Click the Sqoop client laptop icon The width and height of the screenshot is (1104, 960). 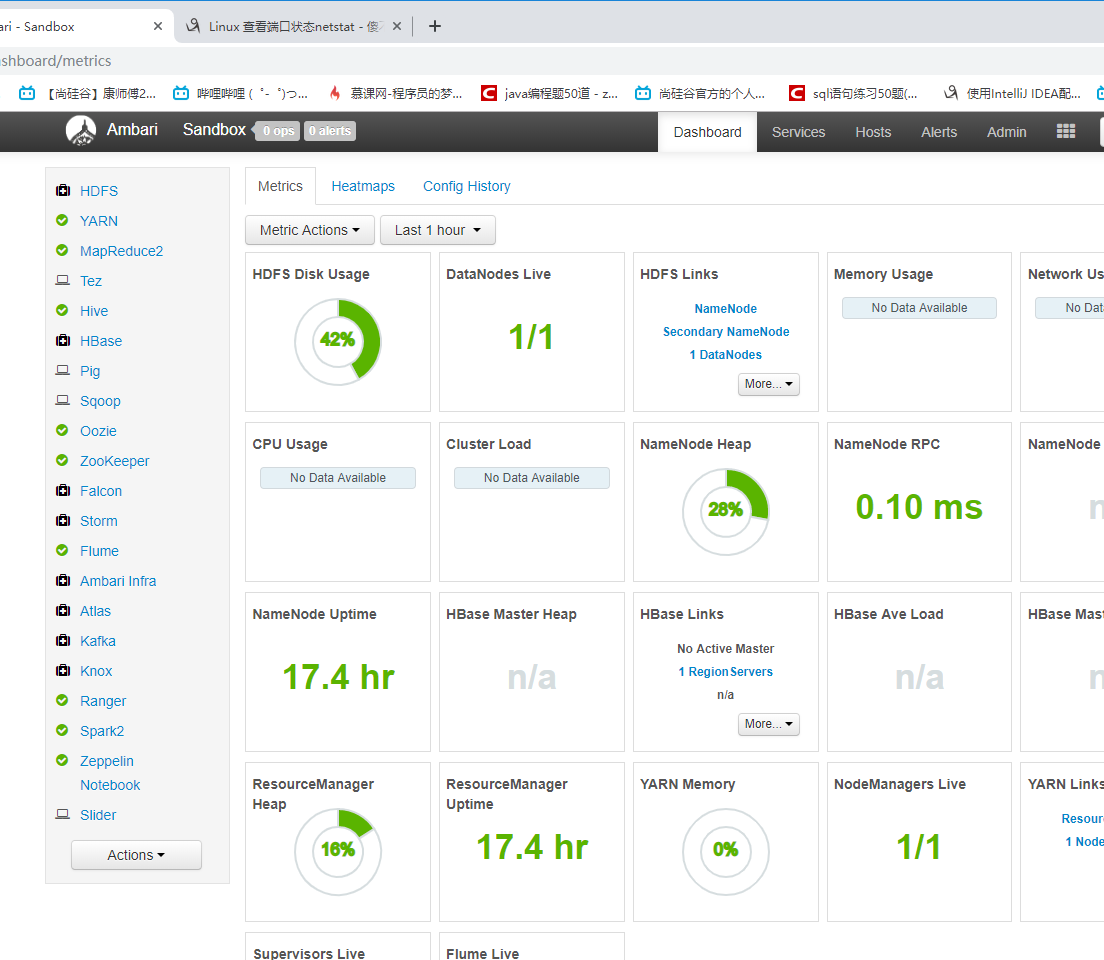(63, 400)
